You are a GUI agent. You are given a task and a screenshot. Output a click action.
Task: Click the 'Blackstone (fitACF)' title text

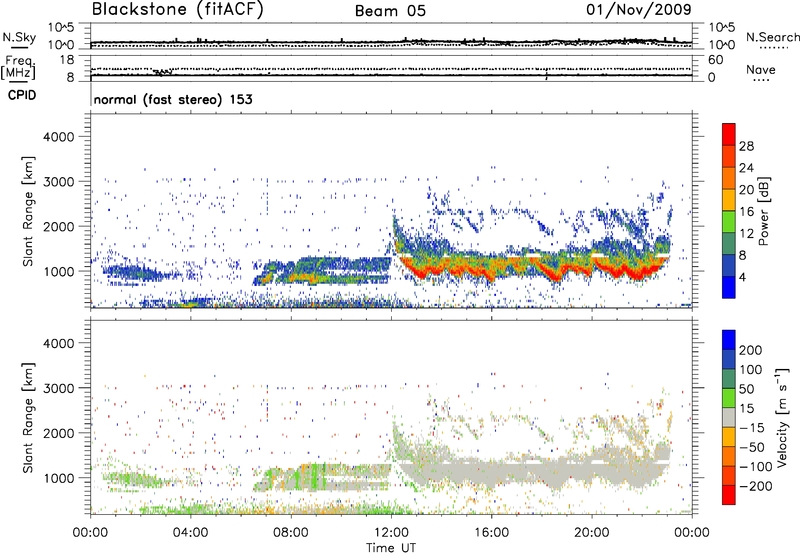[x=177, y=9]
